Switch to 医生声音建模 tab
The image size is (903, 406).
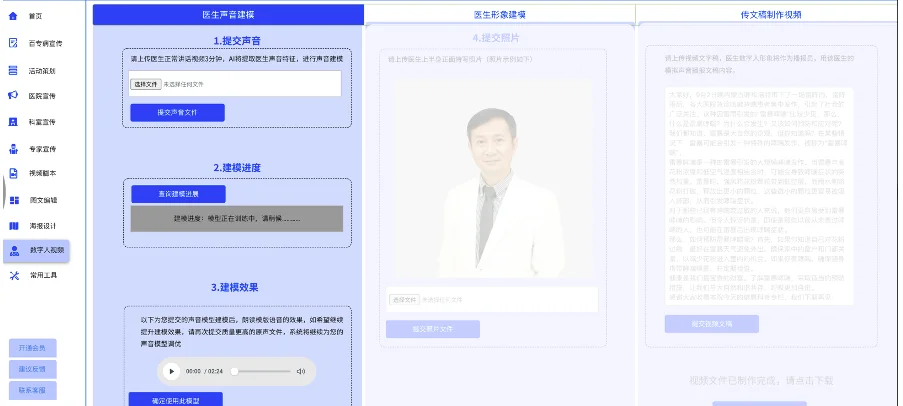tap(228, 15)
